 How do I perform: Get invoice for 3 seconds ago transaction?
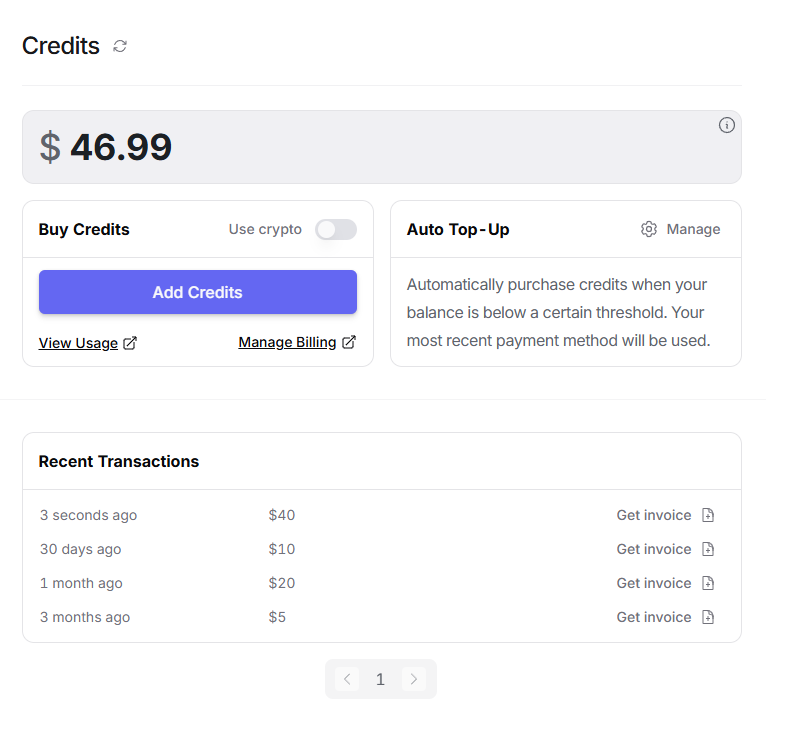(654, 515)
